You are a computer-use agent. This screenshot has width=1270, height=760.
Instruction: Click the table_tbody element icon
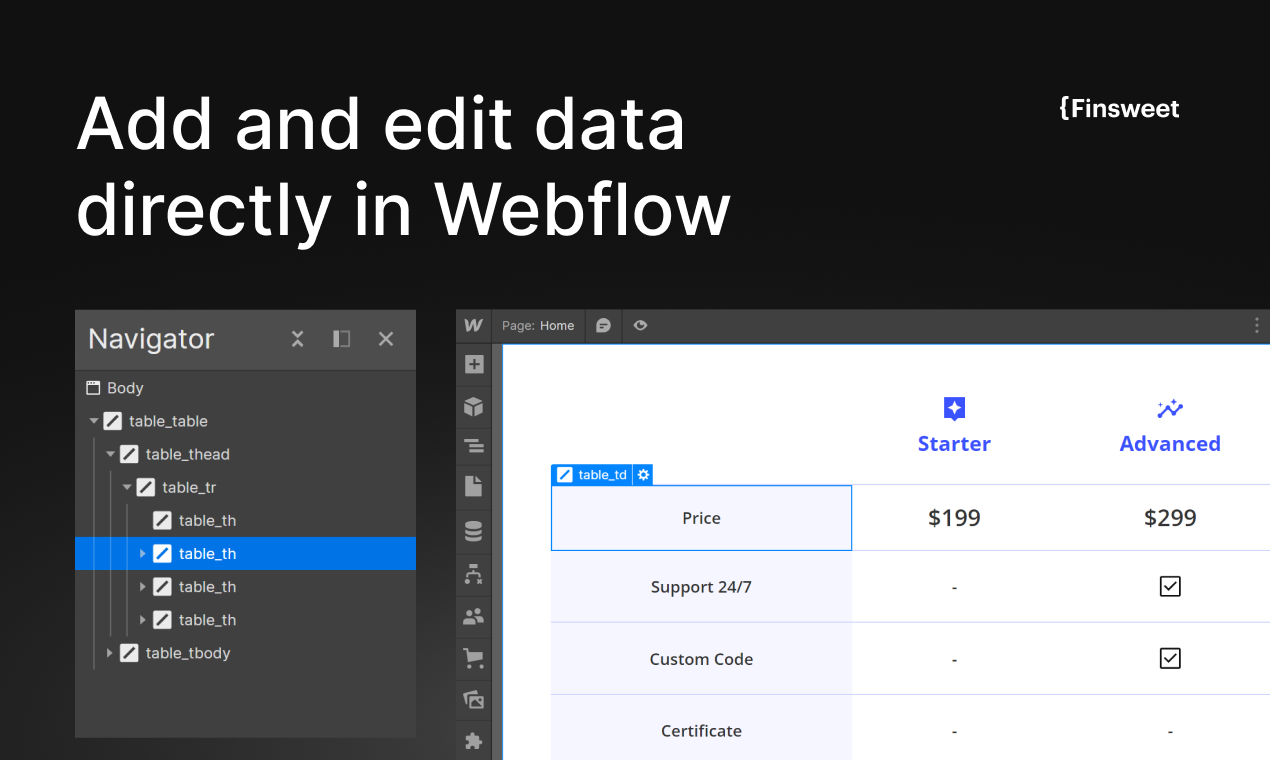click(x=129, y=652)
